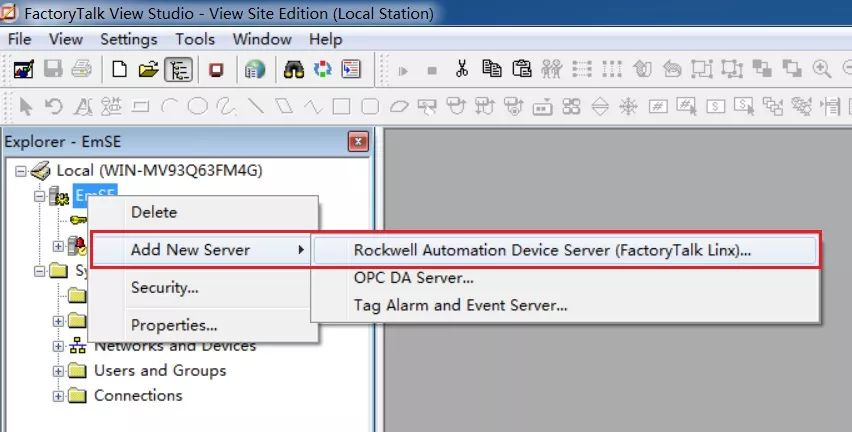Click the binoculars find icon
The image size is (852, 432).
click(x=293, y=69)
